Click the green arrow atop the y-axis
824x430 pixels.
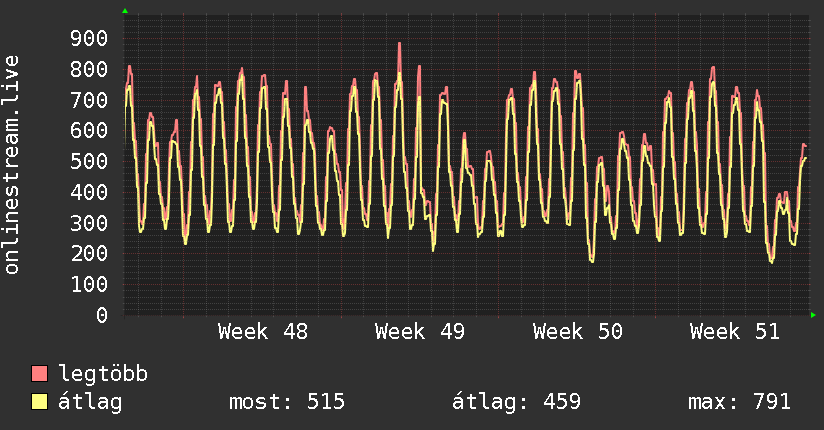coord(125,11)
